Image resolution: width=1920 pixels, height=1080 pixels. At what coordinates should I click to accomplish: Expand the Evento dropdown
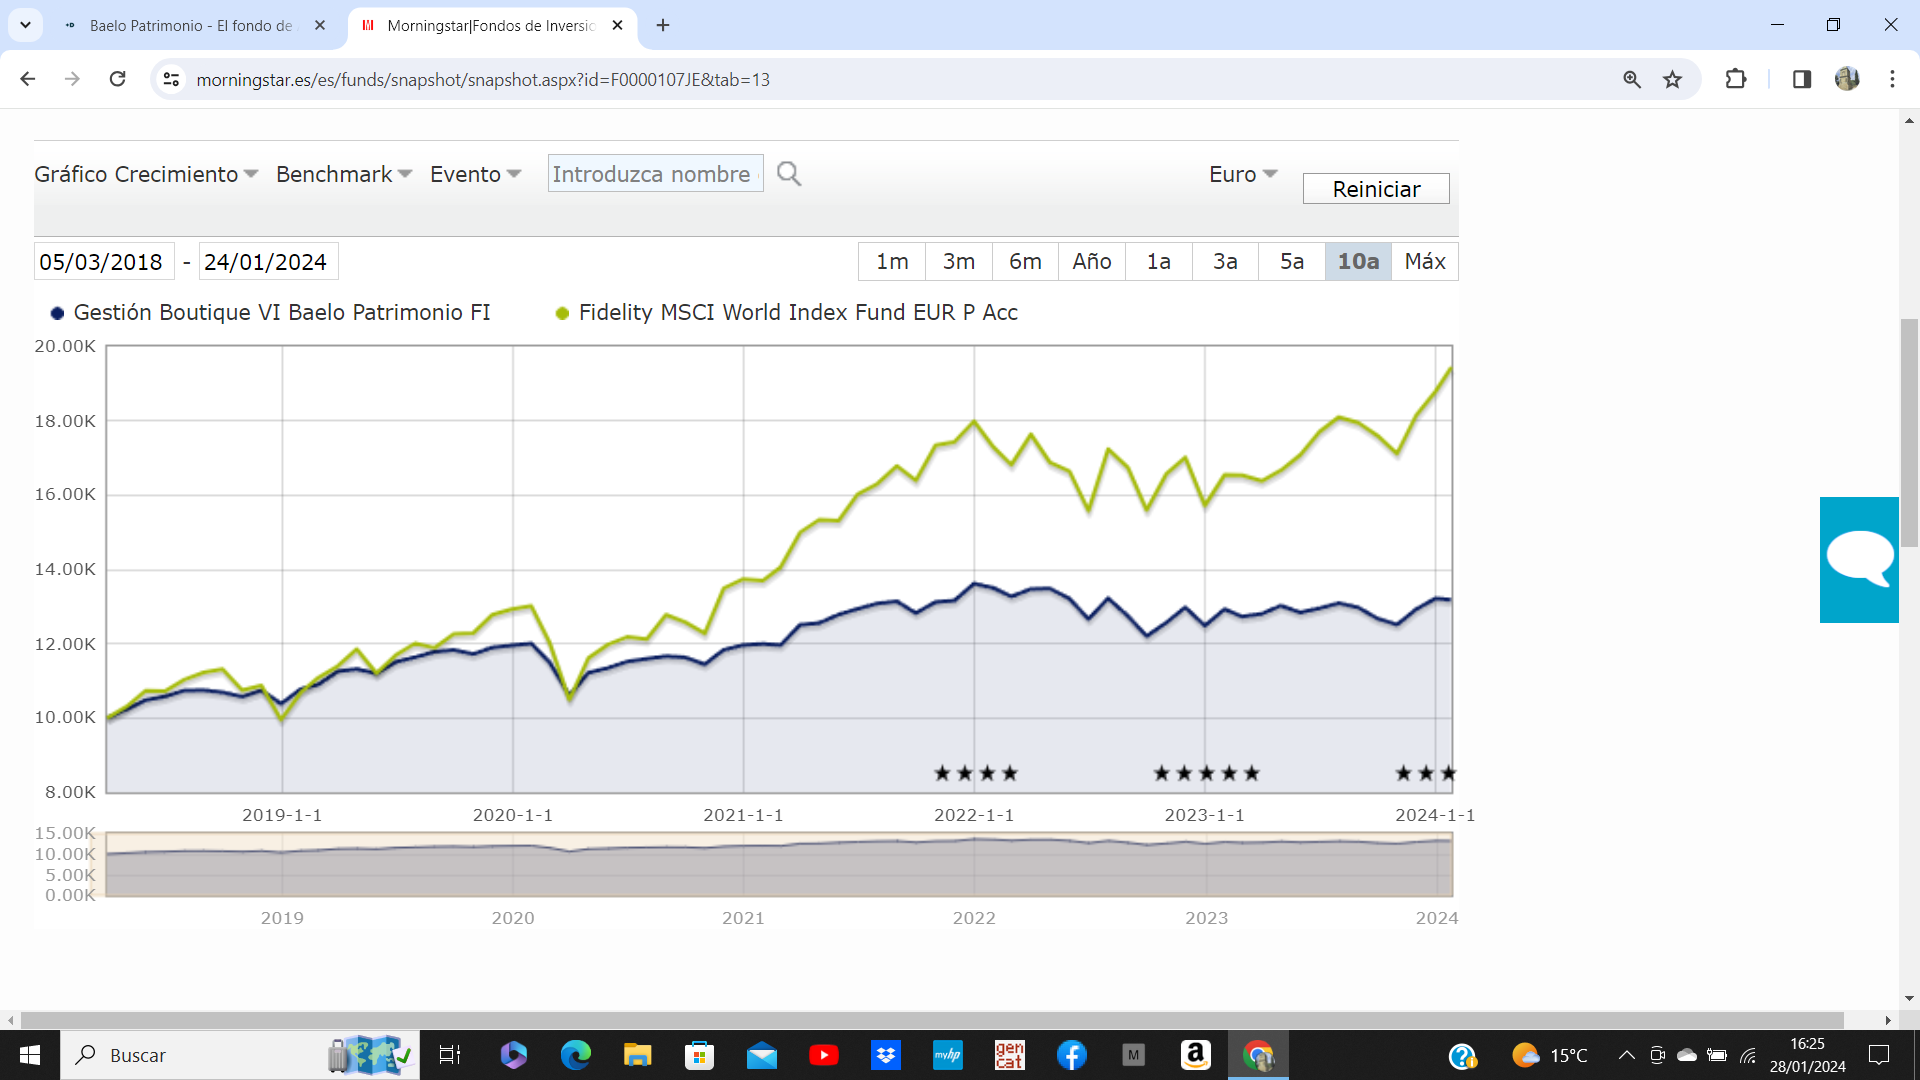point(476,174)
